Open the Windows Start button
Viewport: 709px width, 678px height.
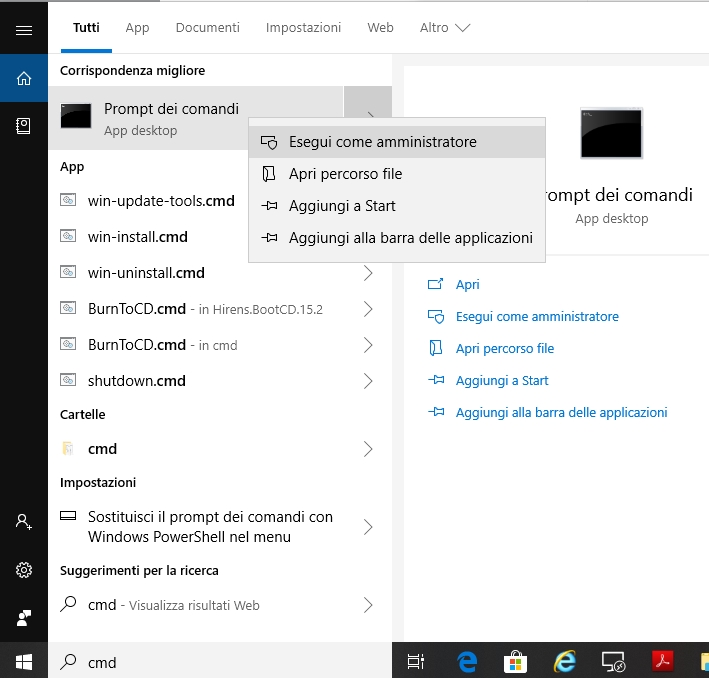pyautogui.click(x=24, y=662)
